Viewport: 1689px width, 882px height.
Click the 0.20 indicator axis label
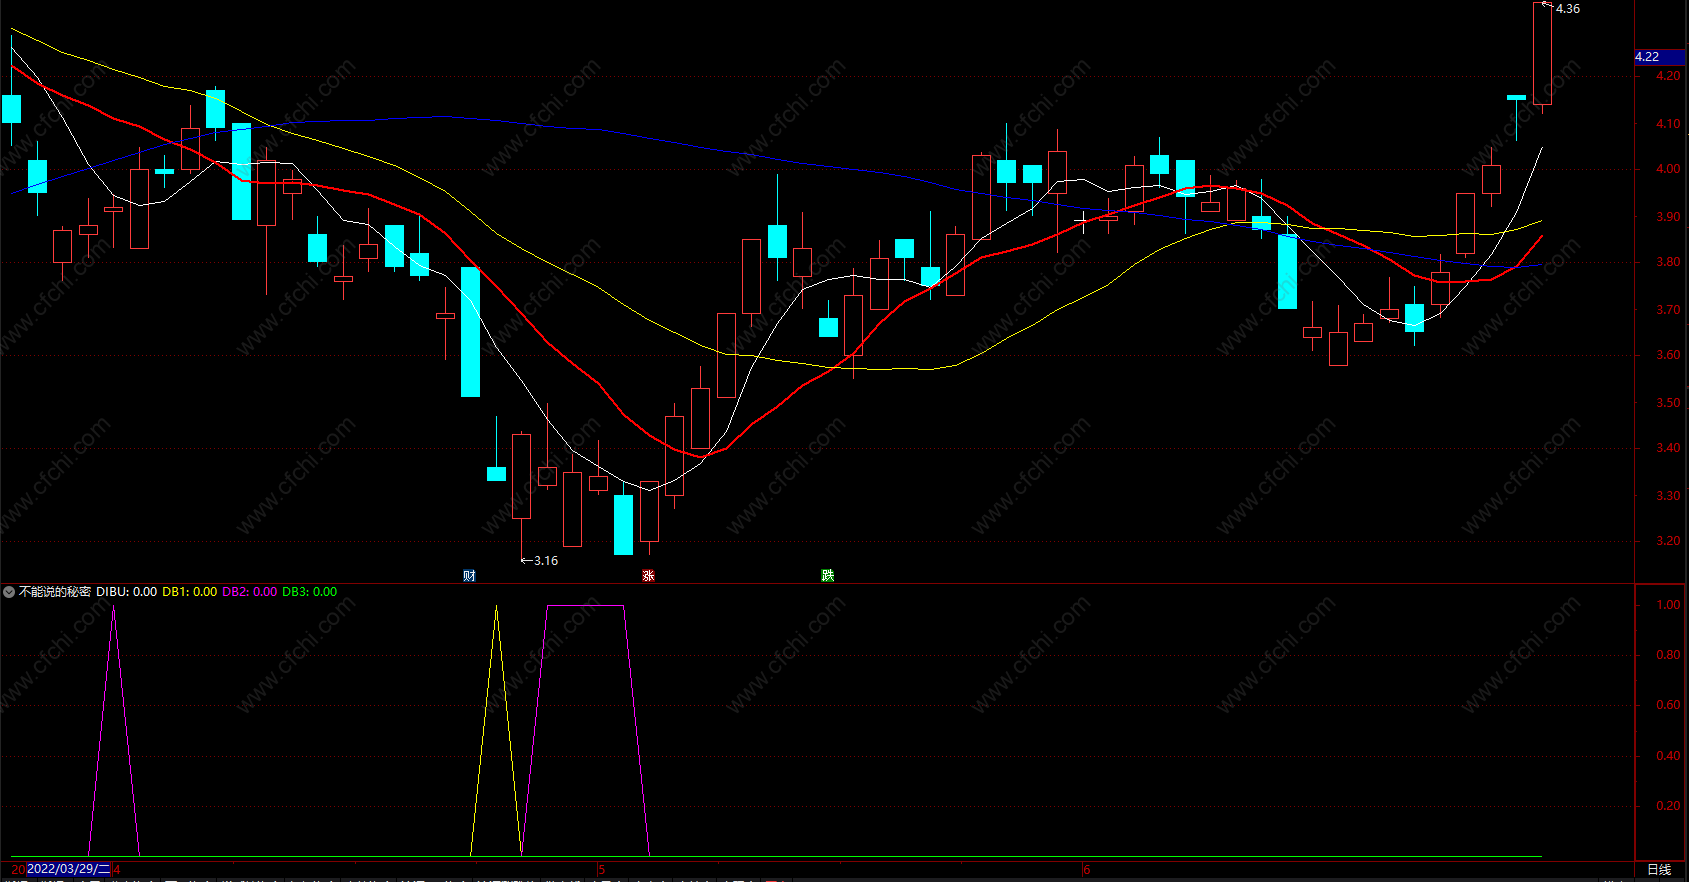(1668, 806)
